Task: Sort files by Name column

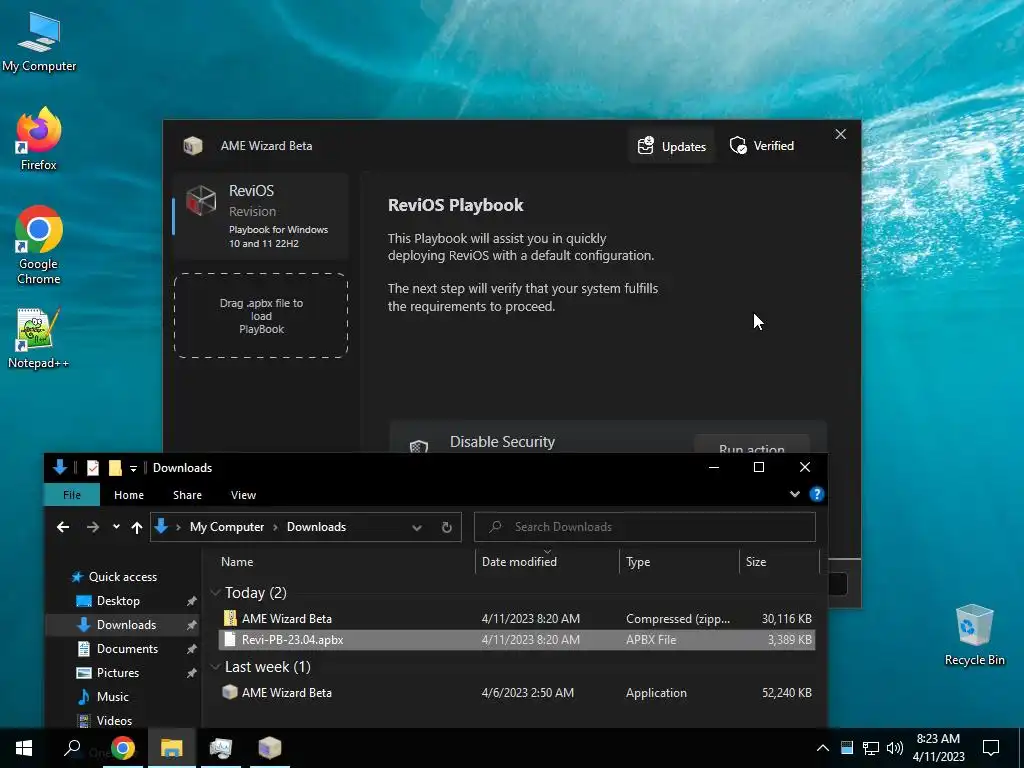Action: 345,562
